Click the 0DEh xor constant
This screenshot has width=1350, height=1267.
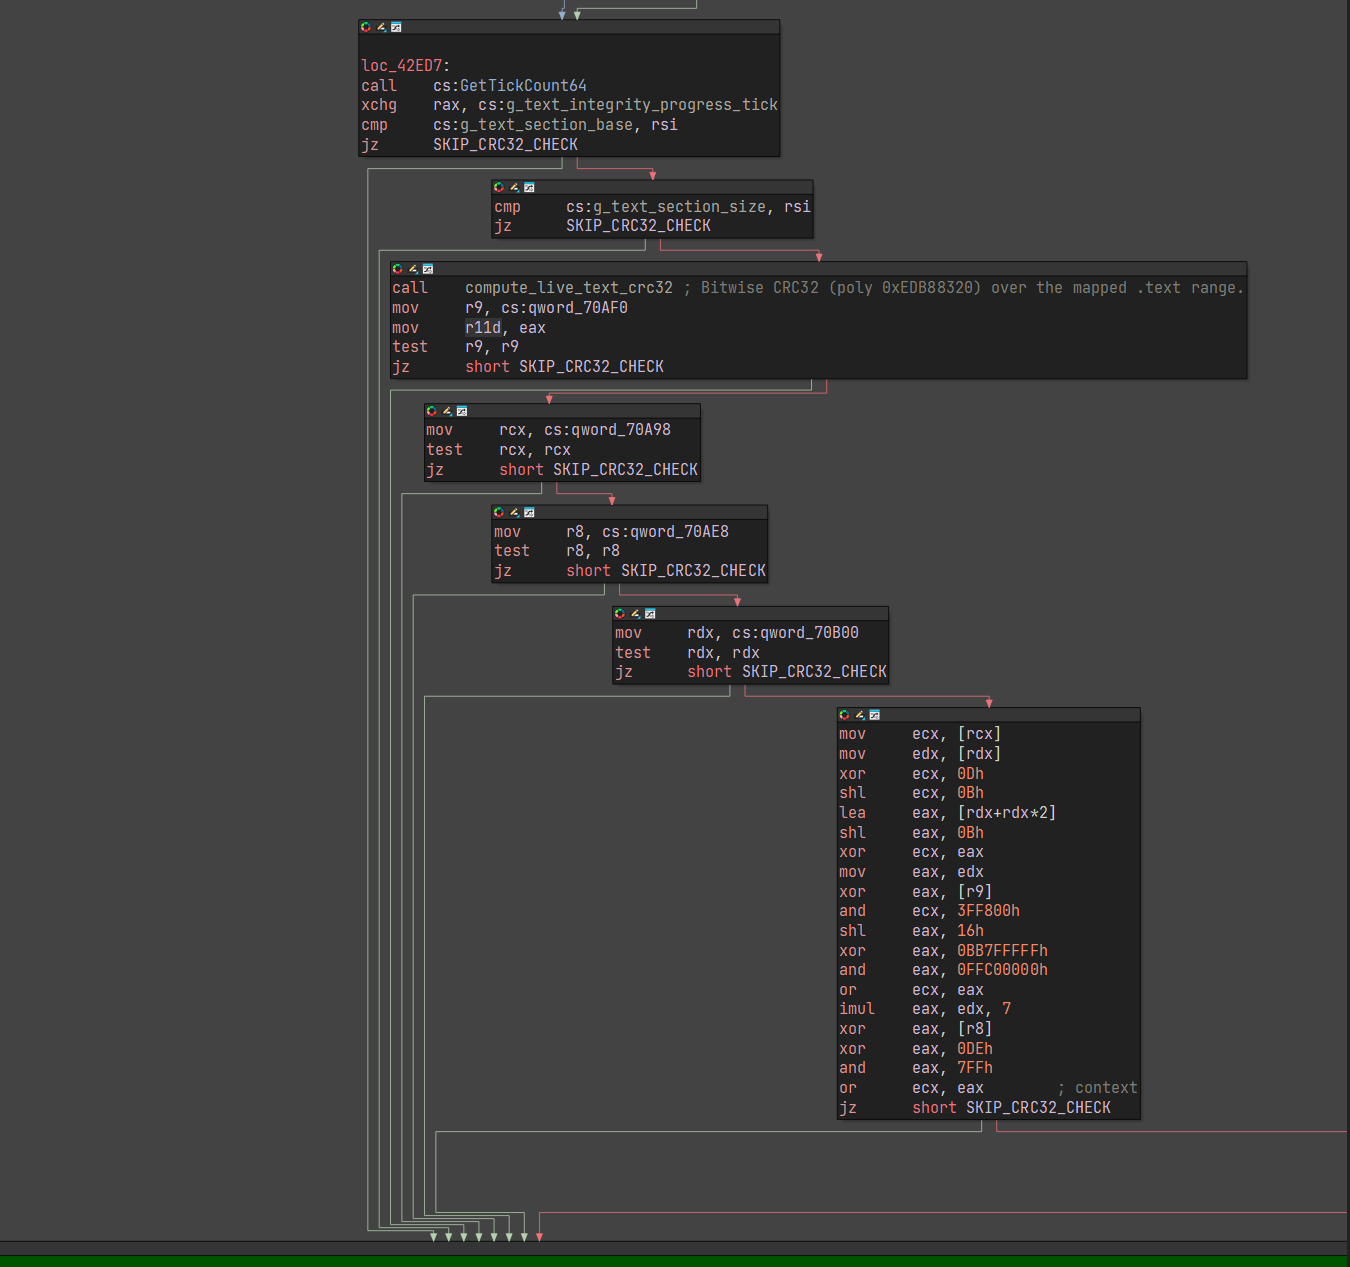(x=975, y=1049)
